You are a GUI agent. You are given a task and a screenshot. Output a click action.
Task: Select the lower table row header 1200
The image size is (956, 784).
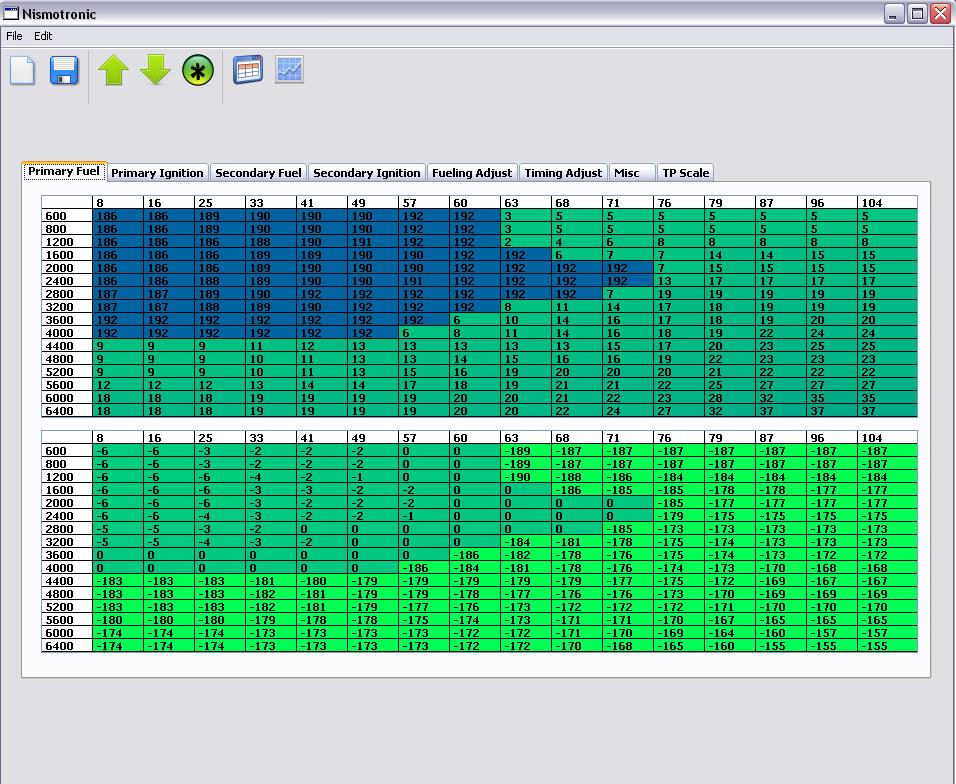(66, 477)
